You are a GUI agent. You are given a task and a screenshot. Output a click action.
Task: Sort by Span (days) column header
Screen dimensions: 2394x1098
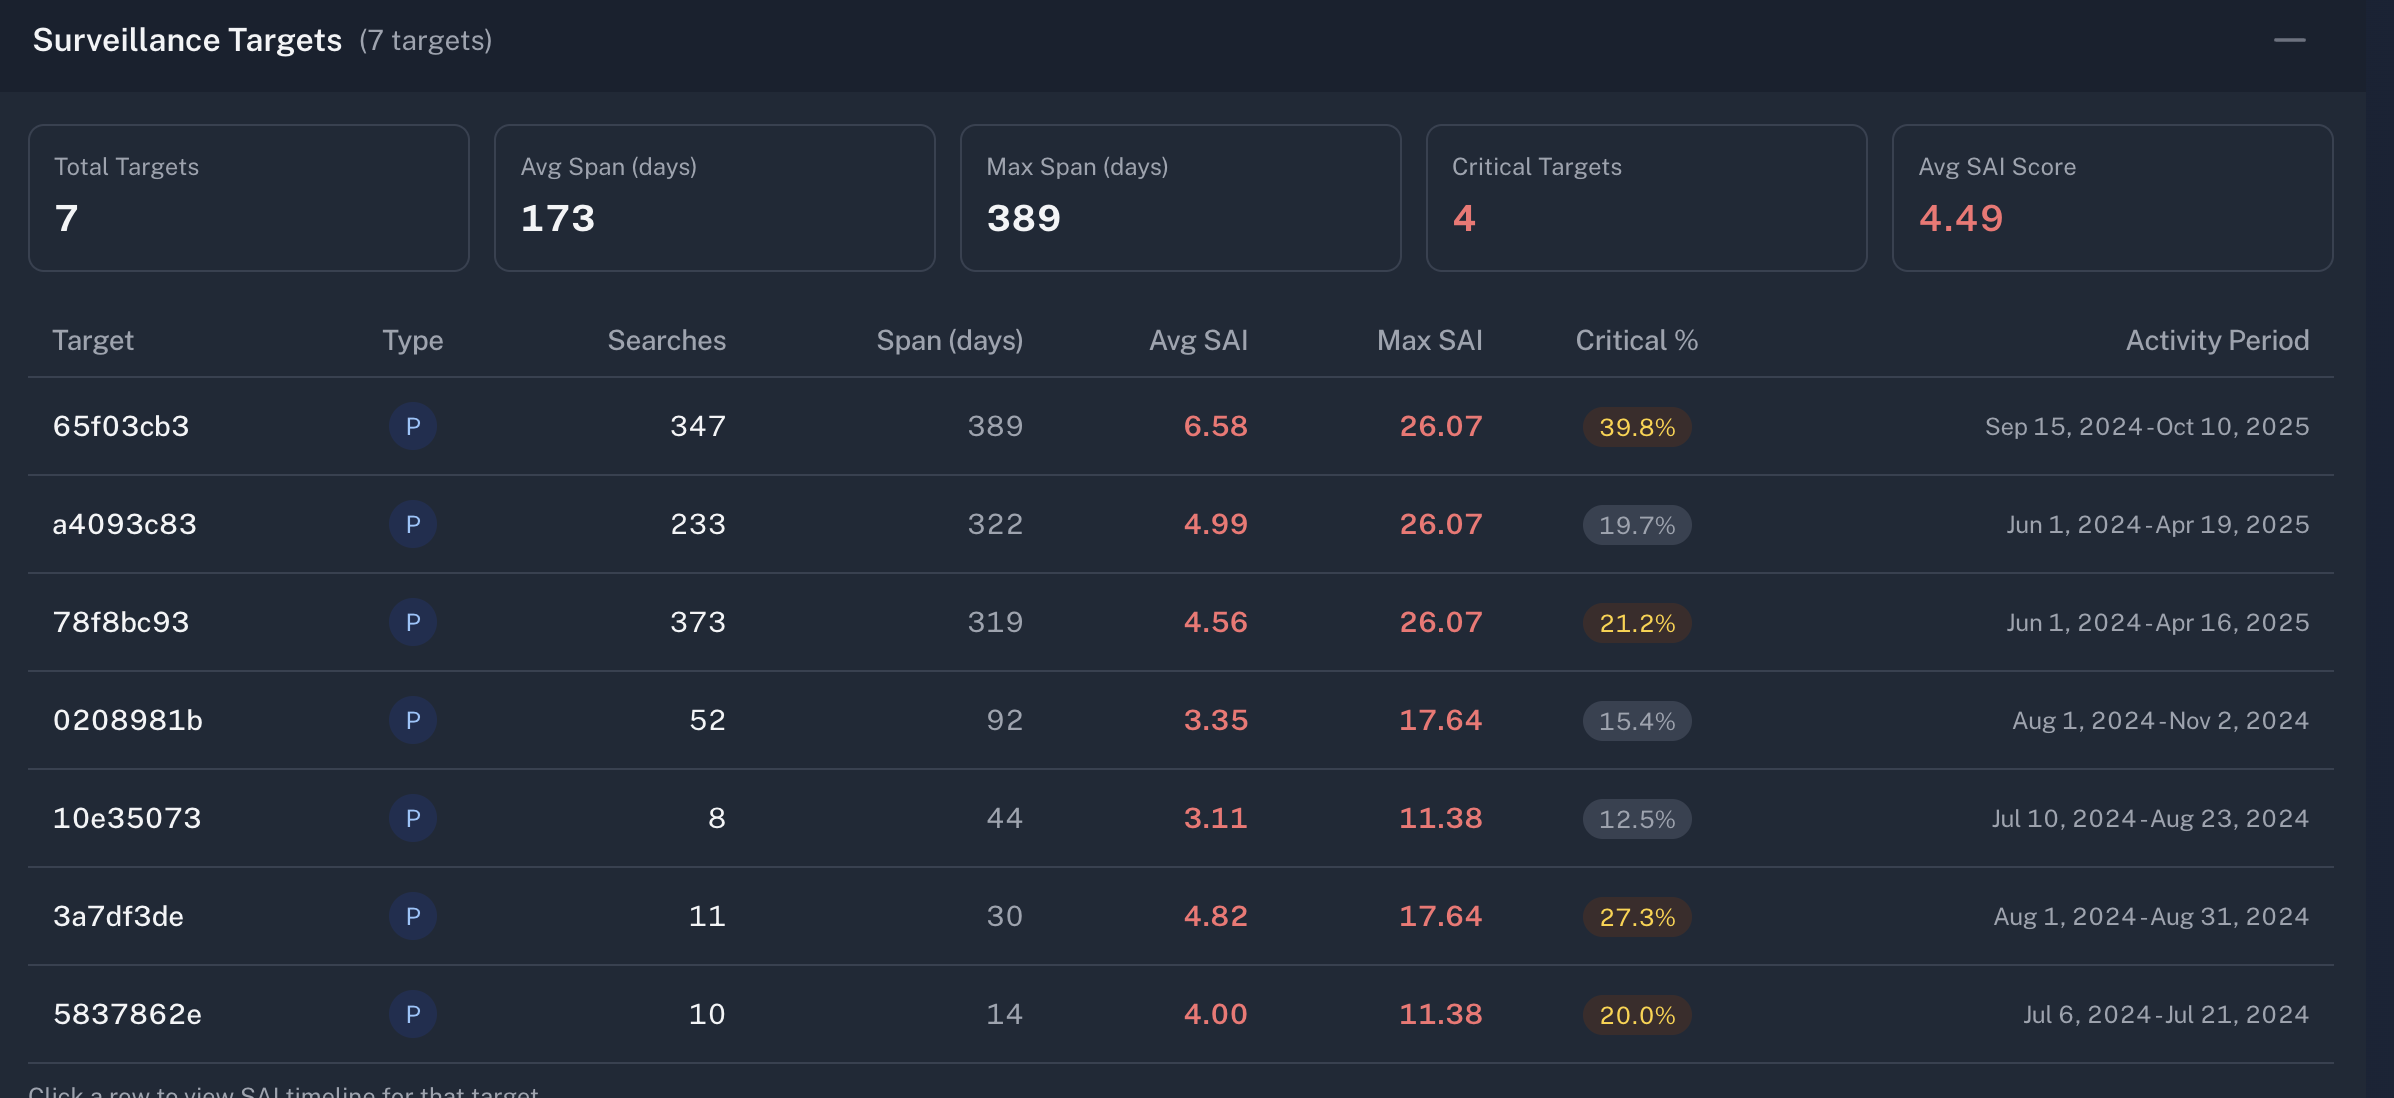tap(949, 341)
